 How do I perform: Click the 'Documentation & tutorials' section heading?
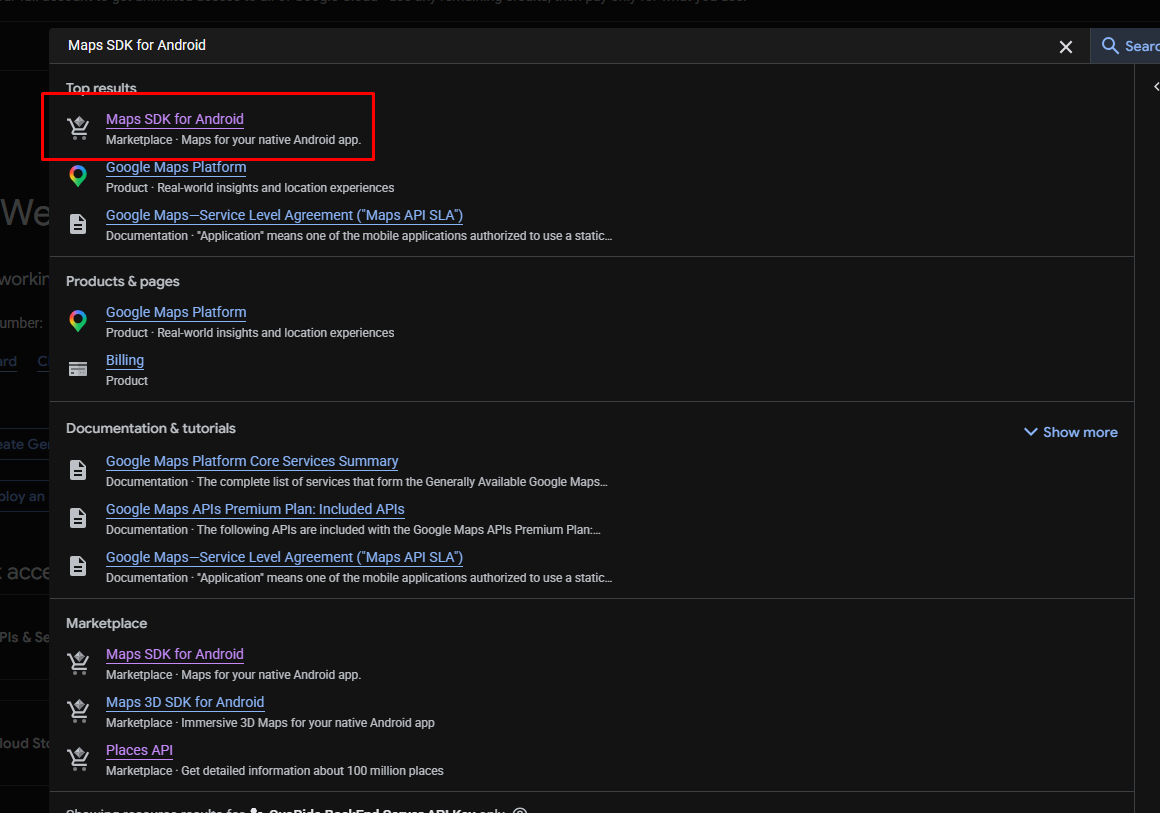[x=151, y=428]
